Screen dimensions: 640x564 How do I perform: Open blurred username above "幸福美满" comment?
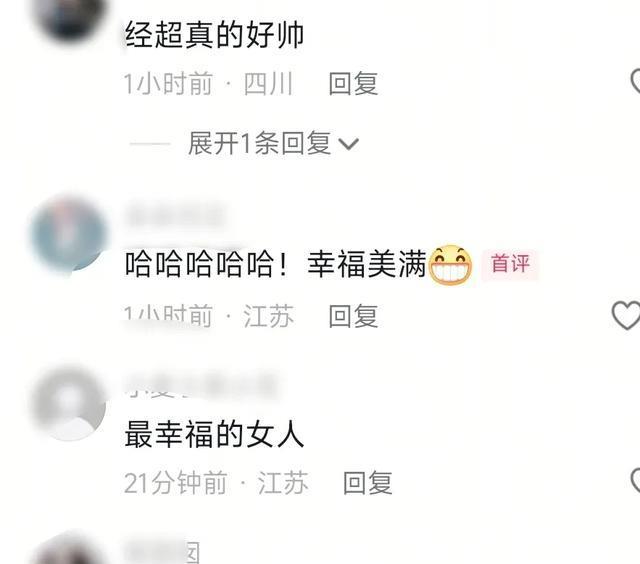tap(176, 215)
